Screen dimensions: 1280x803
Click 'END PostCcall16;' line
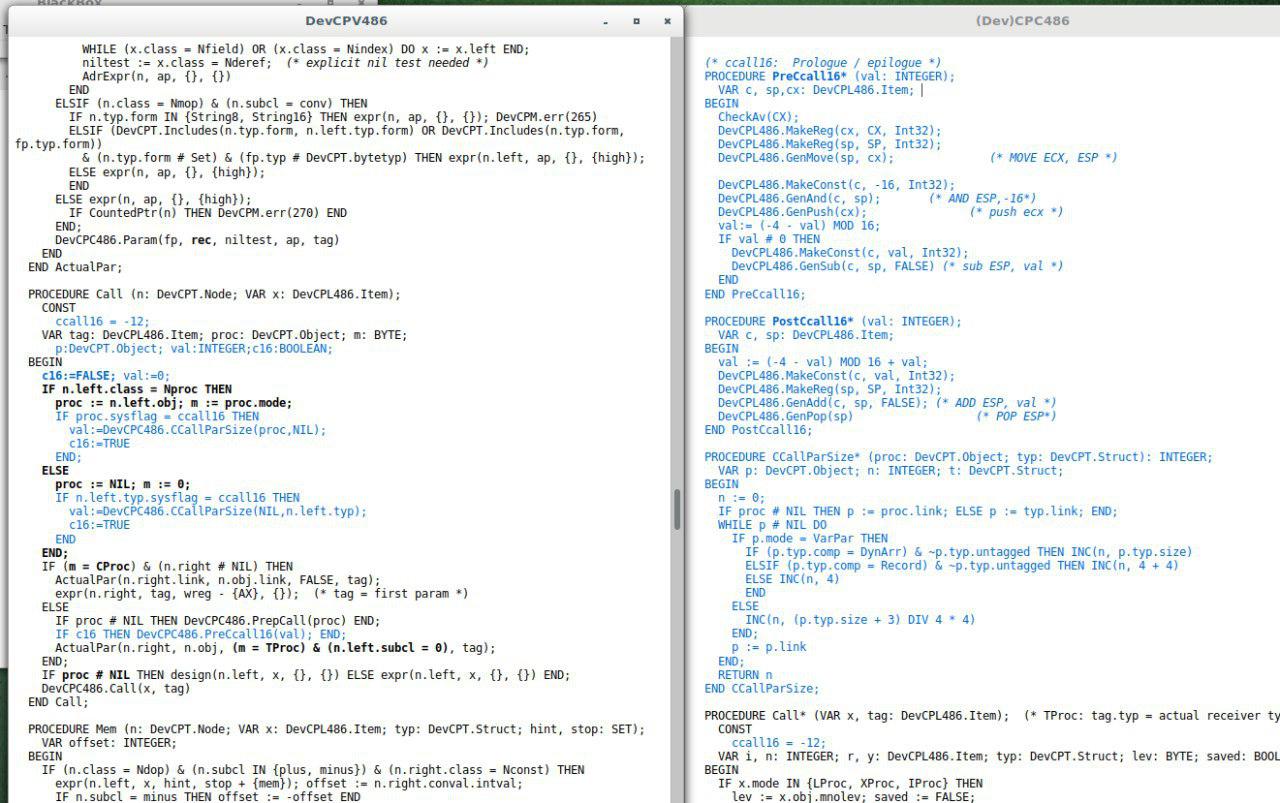758,430
